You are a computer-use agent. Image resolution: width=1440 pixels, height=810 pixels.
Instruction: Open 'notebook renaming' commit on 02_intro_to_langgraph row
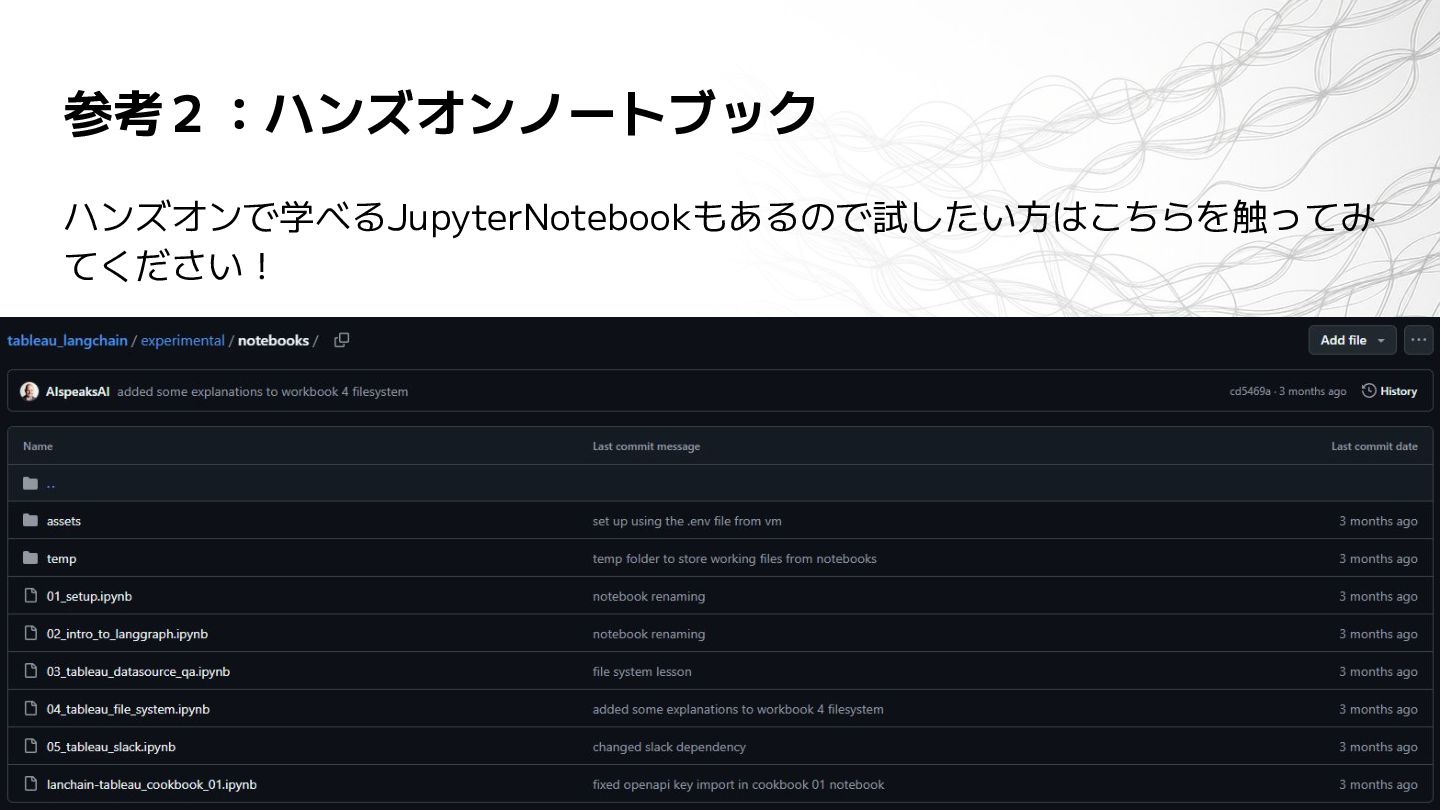point(649,634)
